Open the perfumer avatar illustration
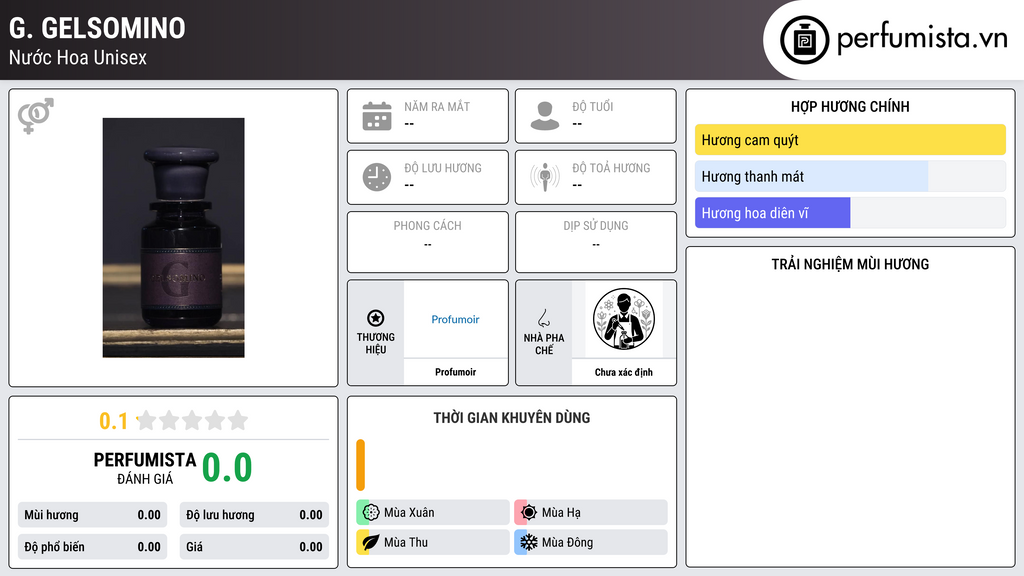 pyautogui.click(x=624, y=319)
